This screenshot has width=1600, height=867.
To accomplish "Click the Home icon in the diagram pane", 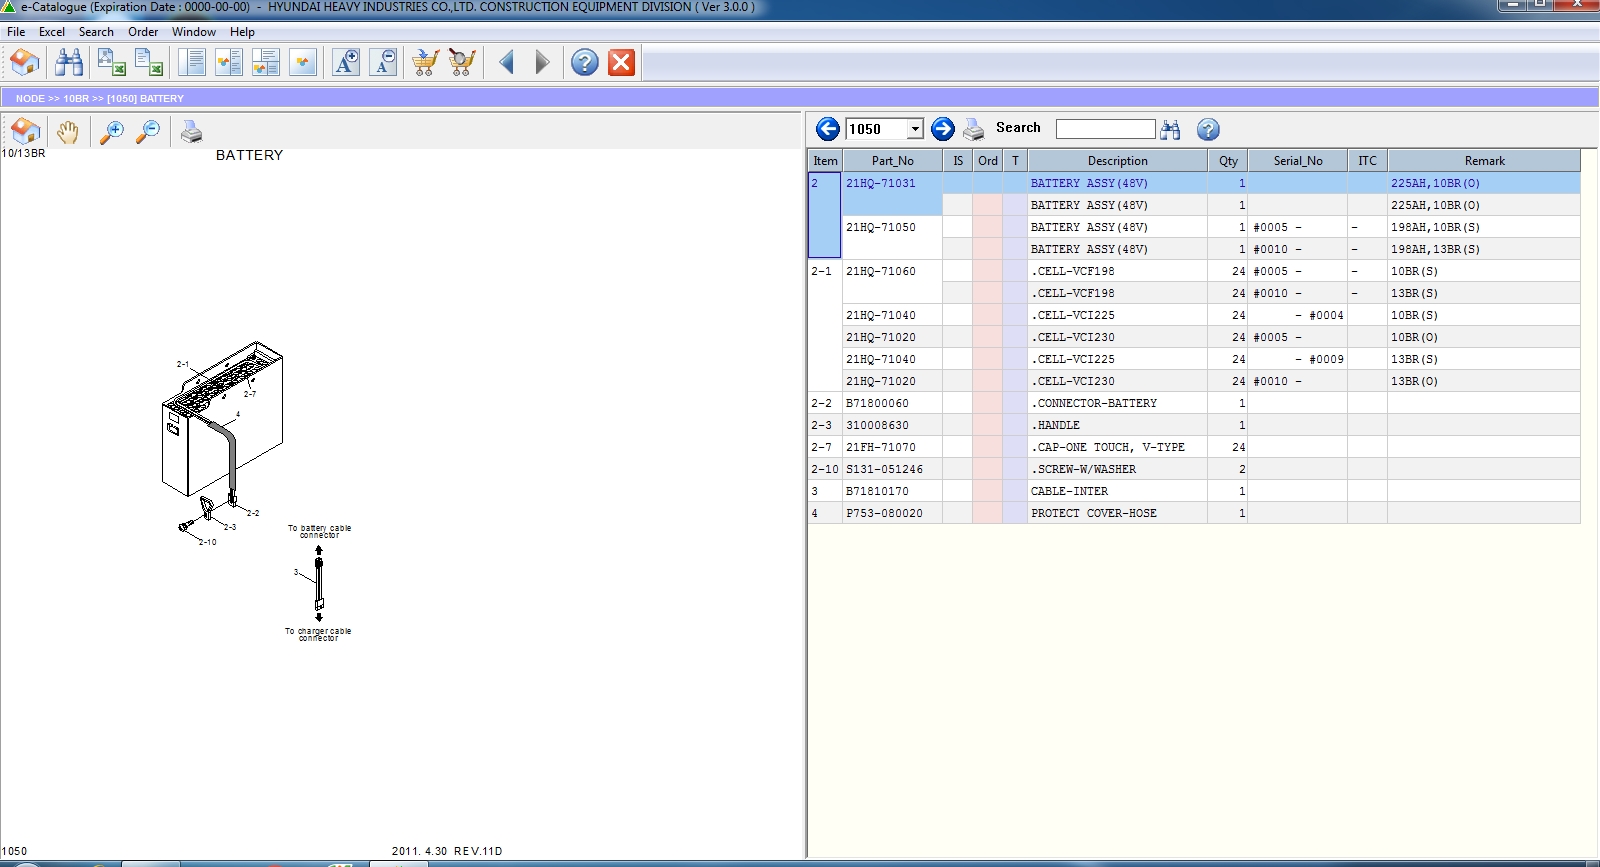I will 25,131.
